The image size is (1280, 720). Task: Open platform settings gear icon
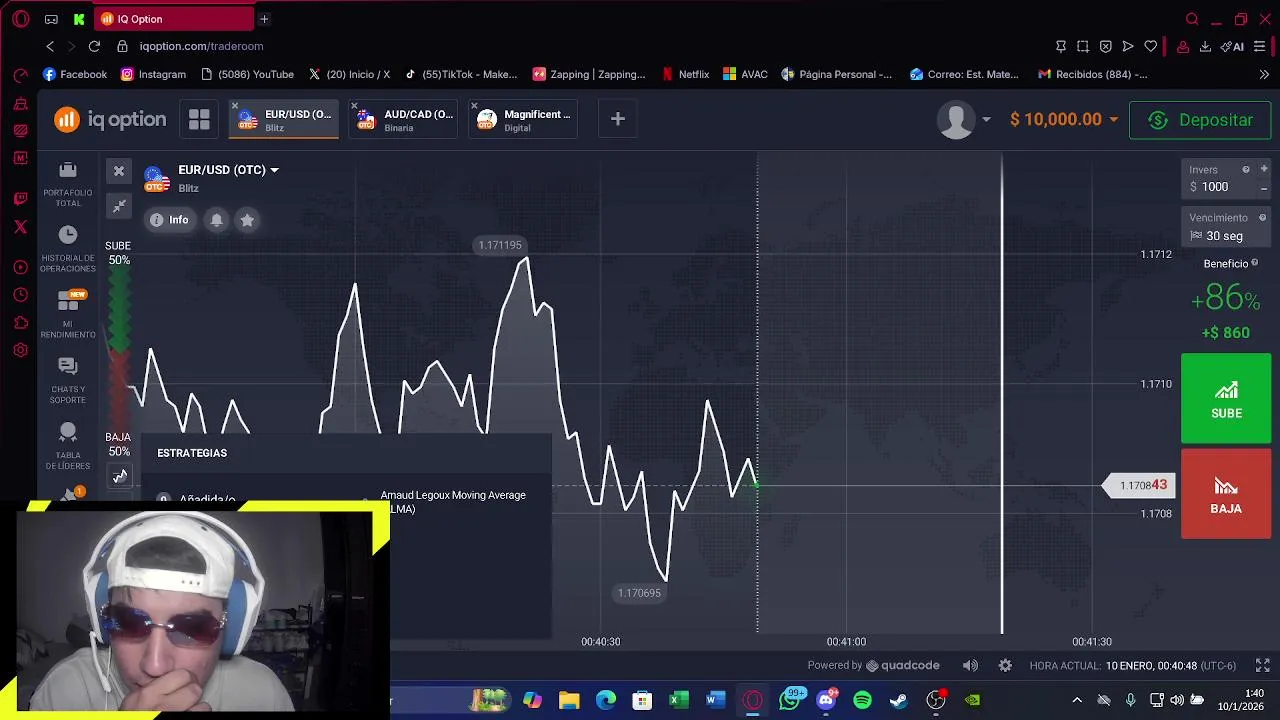(x=1005, y=666)
